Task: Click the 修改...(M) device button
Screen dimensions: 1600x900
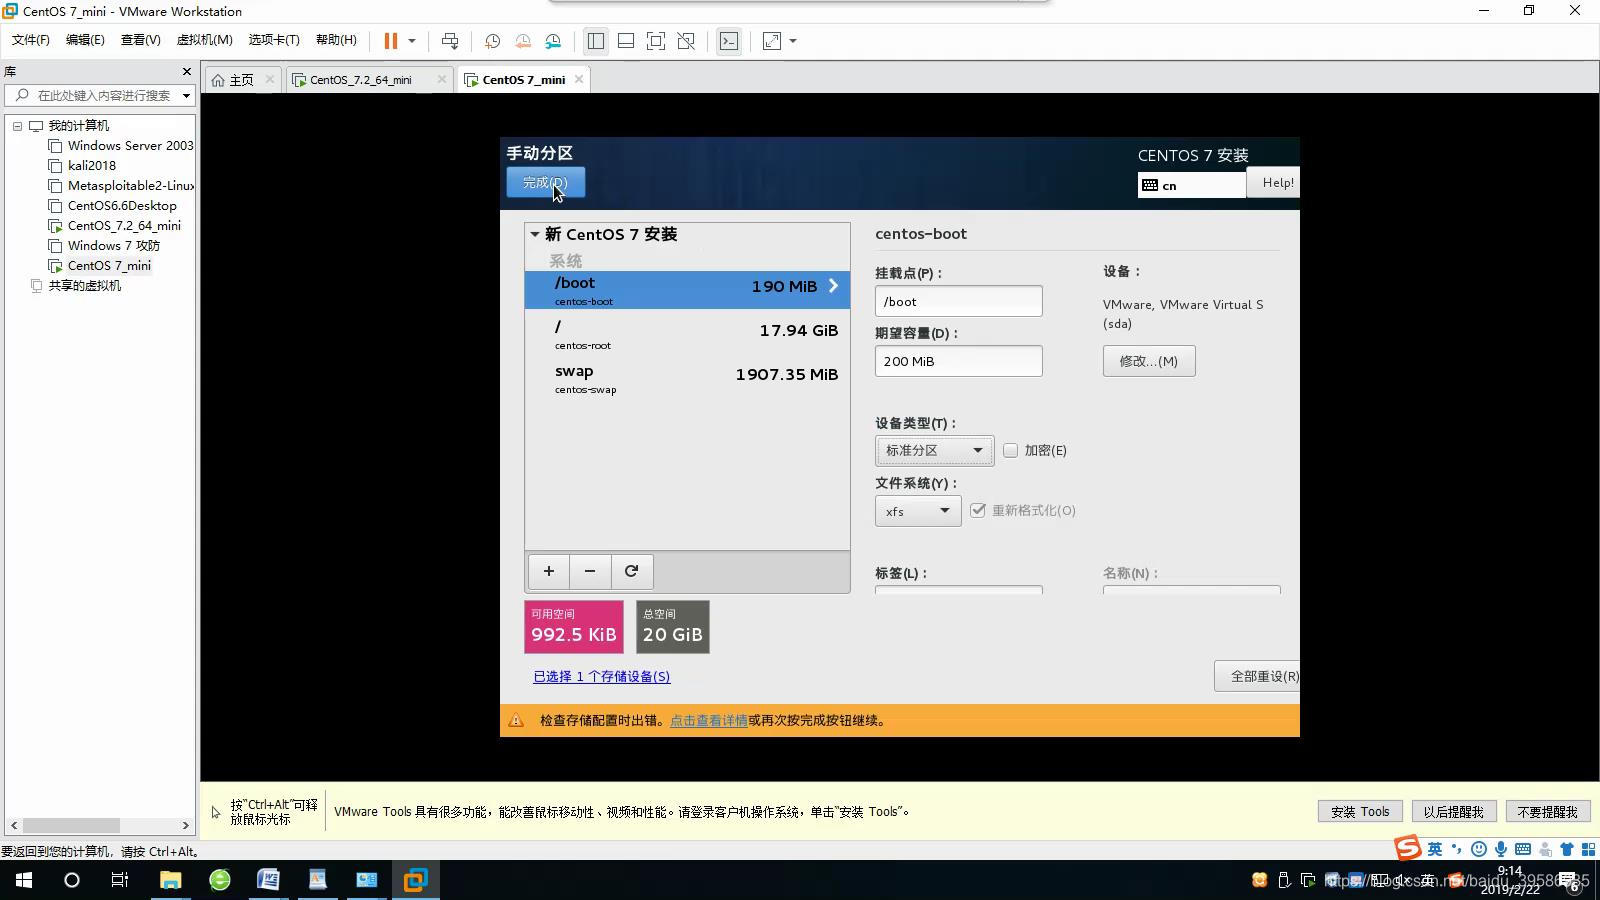Action: click(1148, 361)
